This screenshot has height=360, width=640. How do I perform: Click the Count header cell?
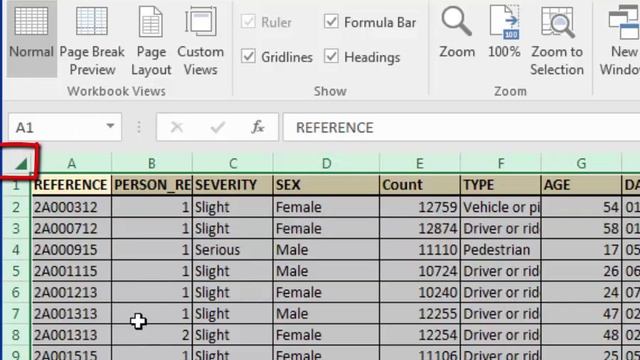420,185
